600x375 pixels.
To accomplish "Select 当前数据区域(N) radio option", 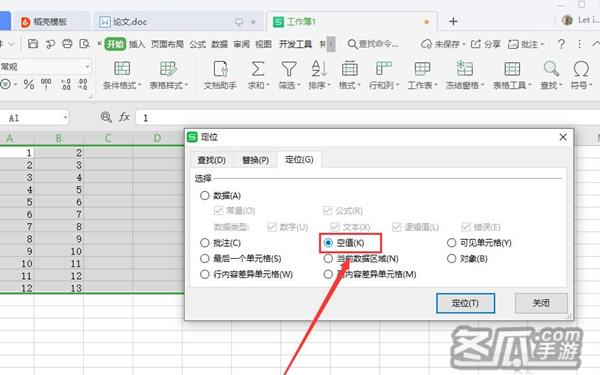I will pyautogui.click(x=328, y=259).
